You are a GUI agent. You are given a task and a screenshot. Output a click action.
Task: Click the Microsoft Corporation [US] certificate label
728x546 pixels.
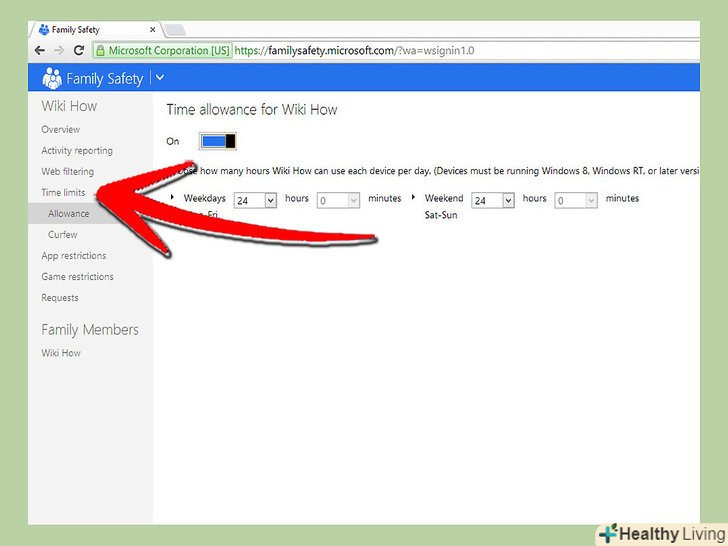click(x=169, y=51)
